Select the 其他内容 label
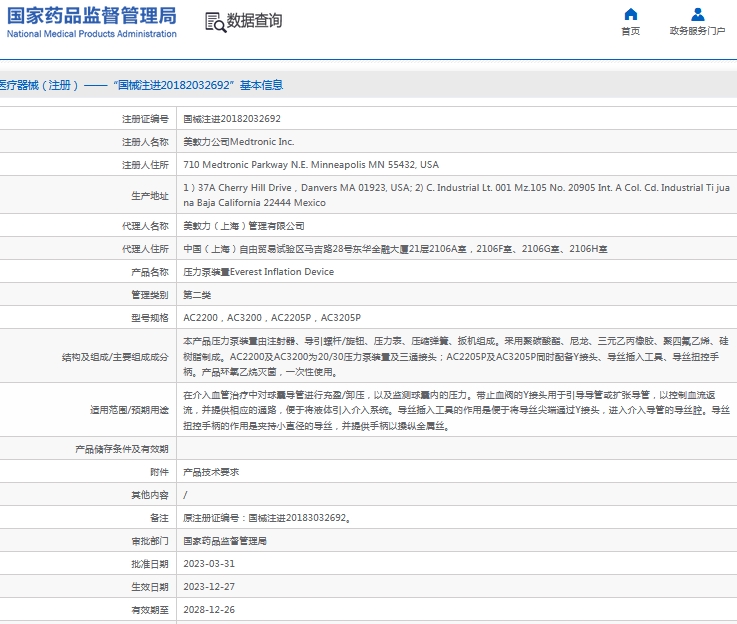737x624 pixels. click(150, 495)
